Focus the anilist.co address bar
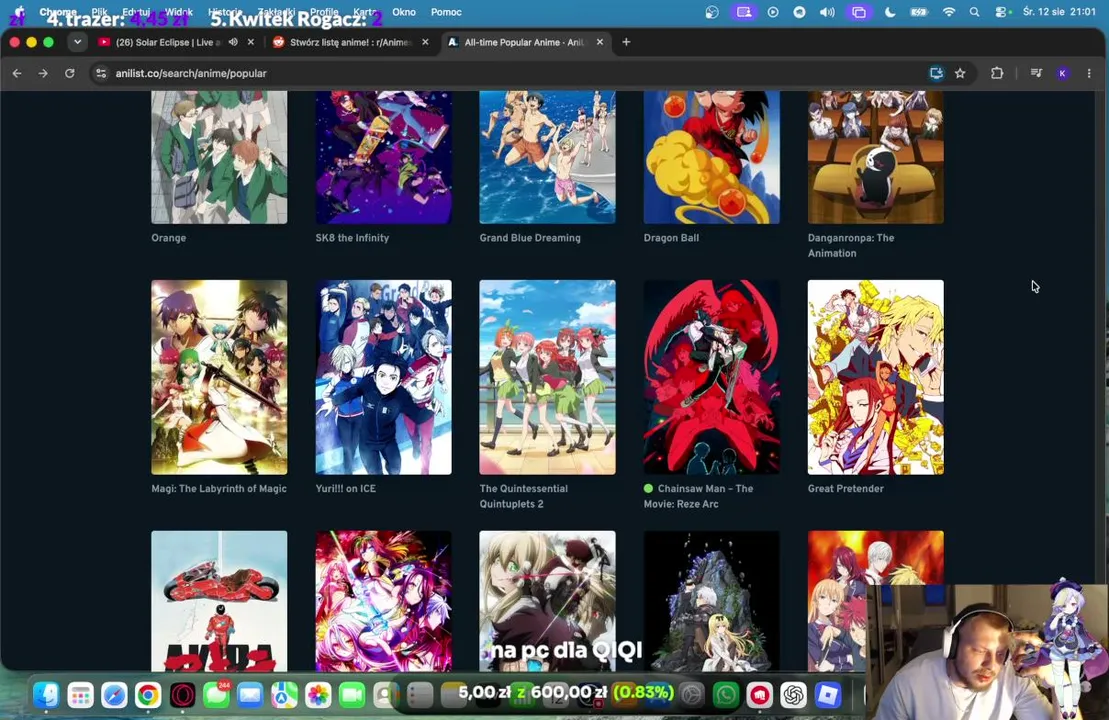Viewport: 1109px width, 720px height. point(509,74)
